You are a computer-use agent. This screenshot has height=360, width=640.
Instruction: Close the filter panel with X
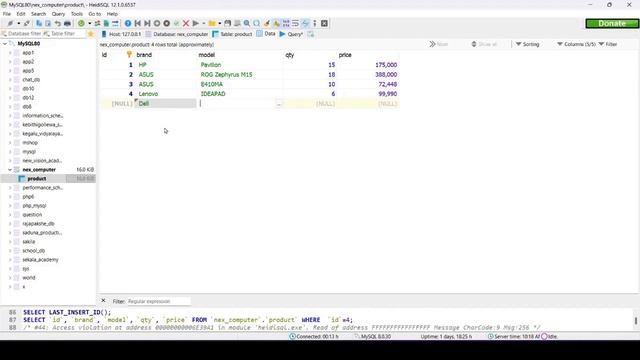click(x=103, y=300)
